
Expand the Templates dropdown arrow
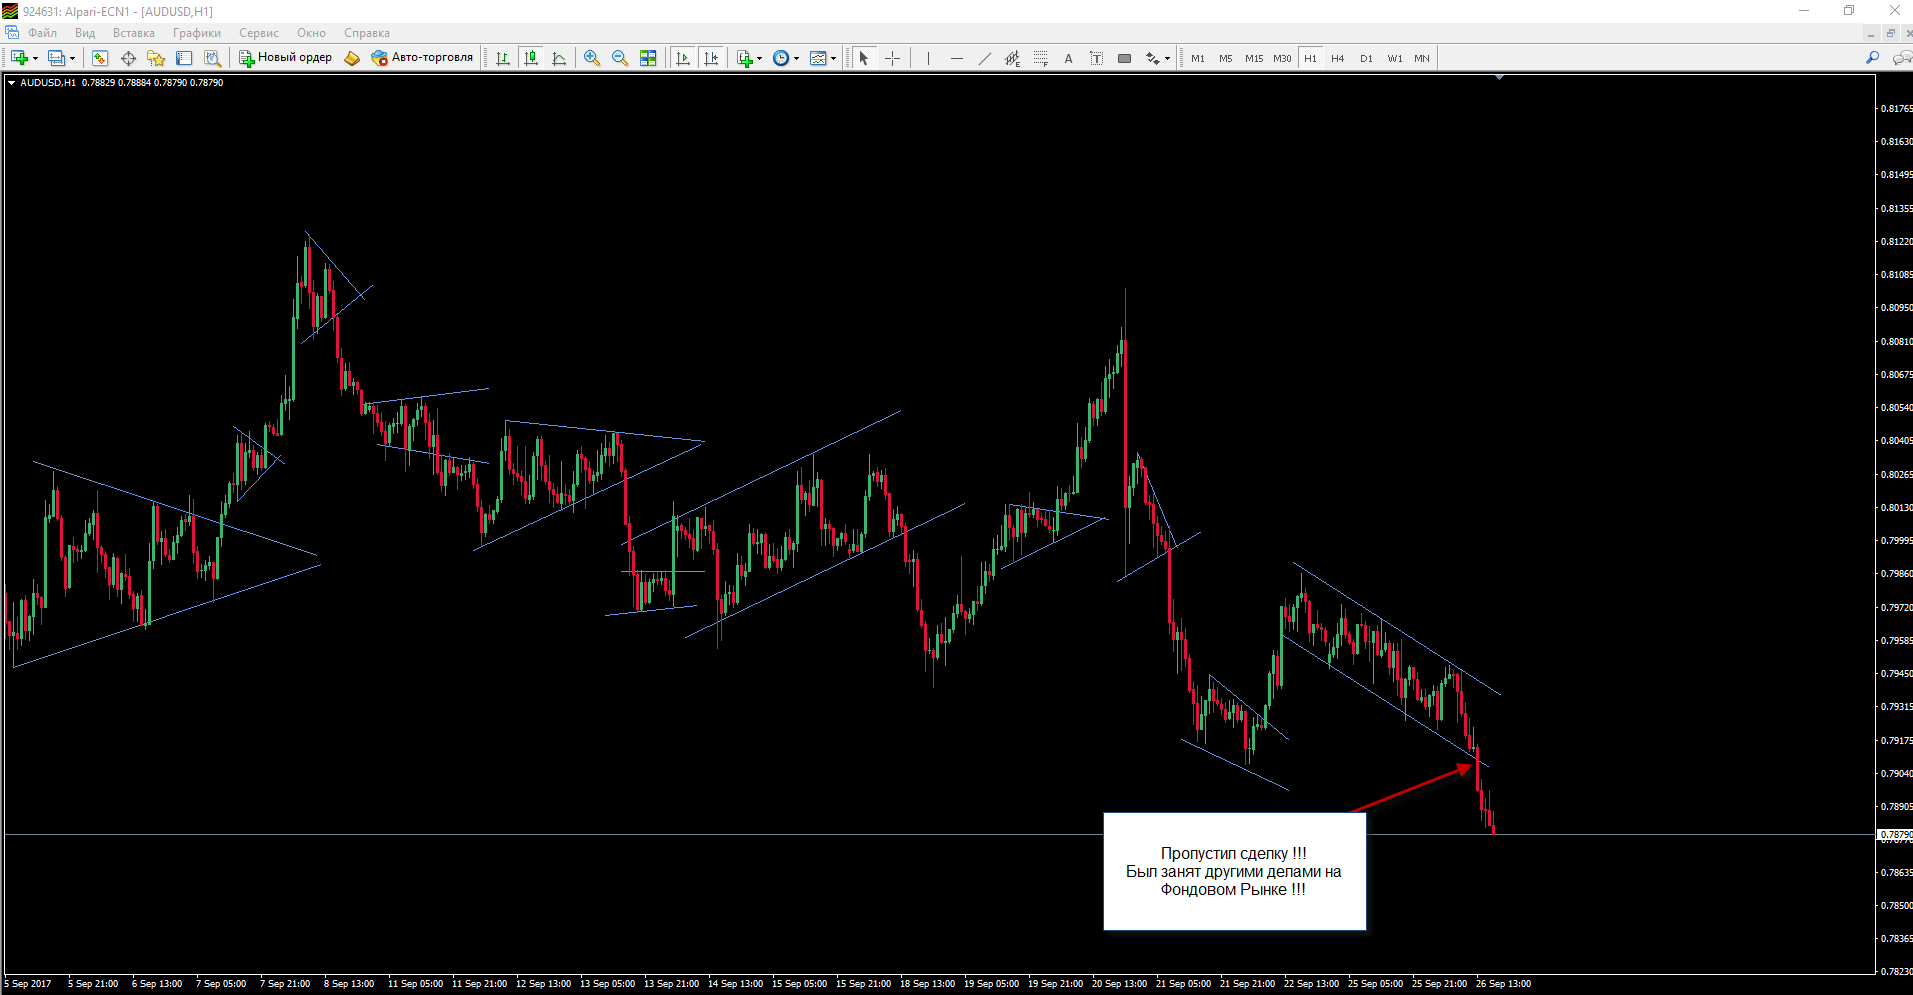[x=834, y=58]
